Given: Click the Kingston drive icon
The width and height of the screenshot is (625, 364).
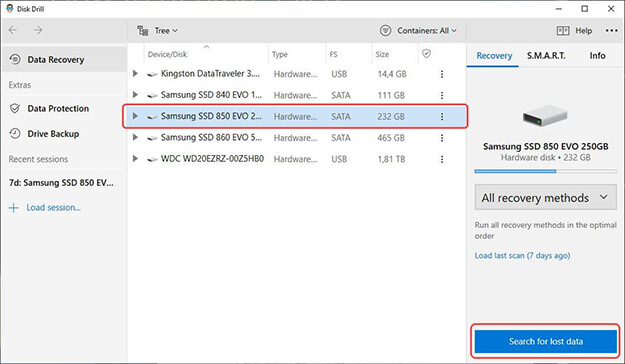Looking at the screenshot, I should pos(152,75).
